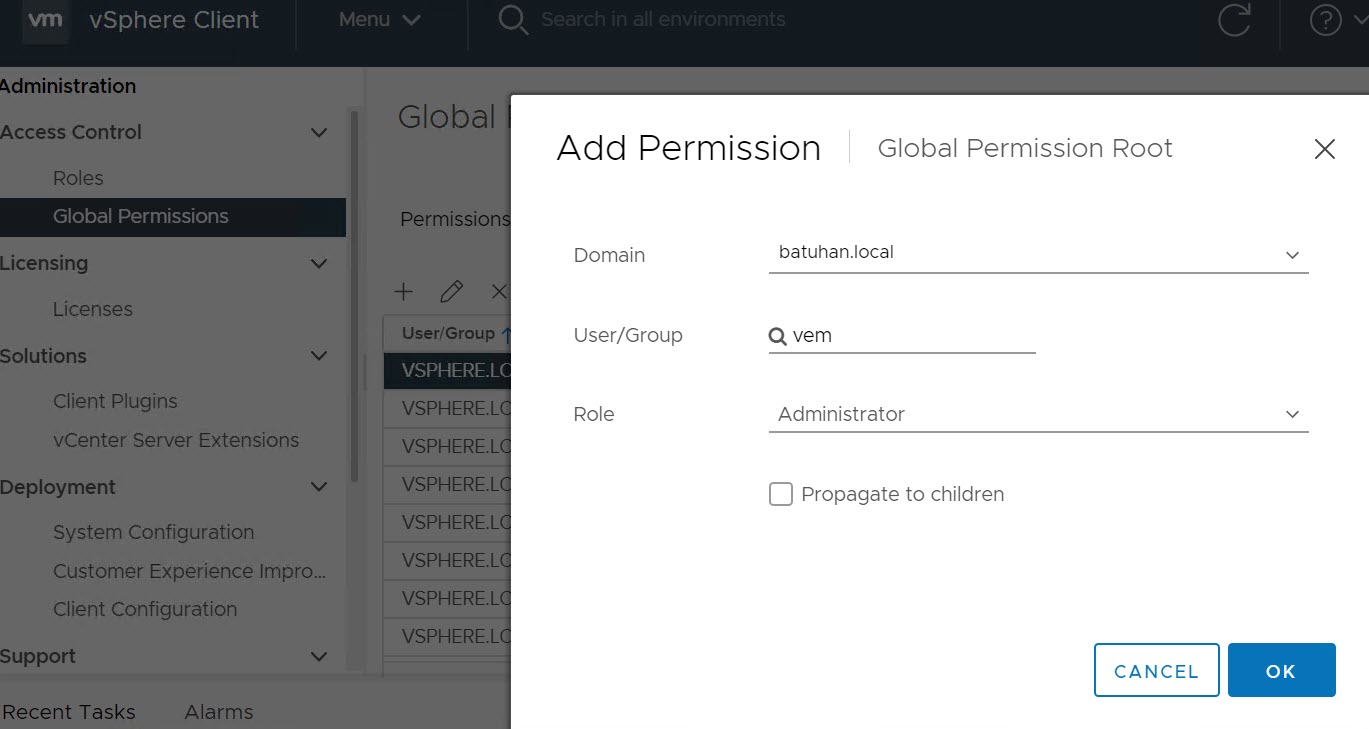Viewport: 1369px width, 729px height.
Task: Open the Recent Tasks tab
Action: (69, 712)
